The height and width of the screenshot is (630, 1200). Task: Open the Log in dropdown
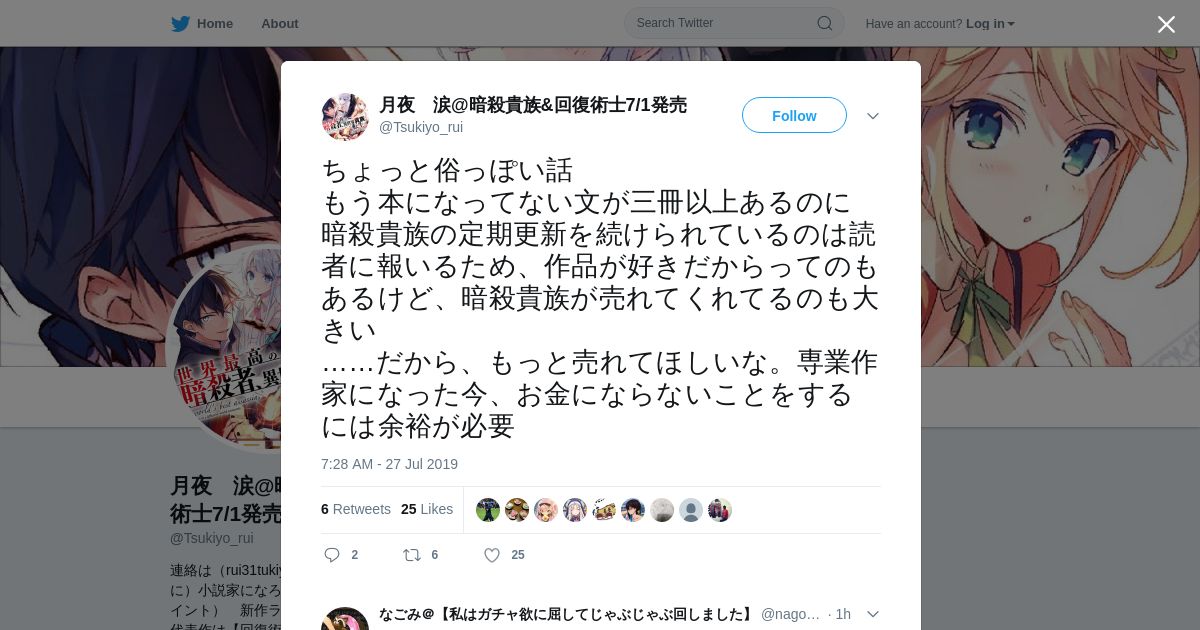click(x=990, y=24)
